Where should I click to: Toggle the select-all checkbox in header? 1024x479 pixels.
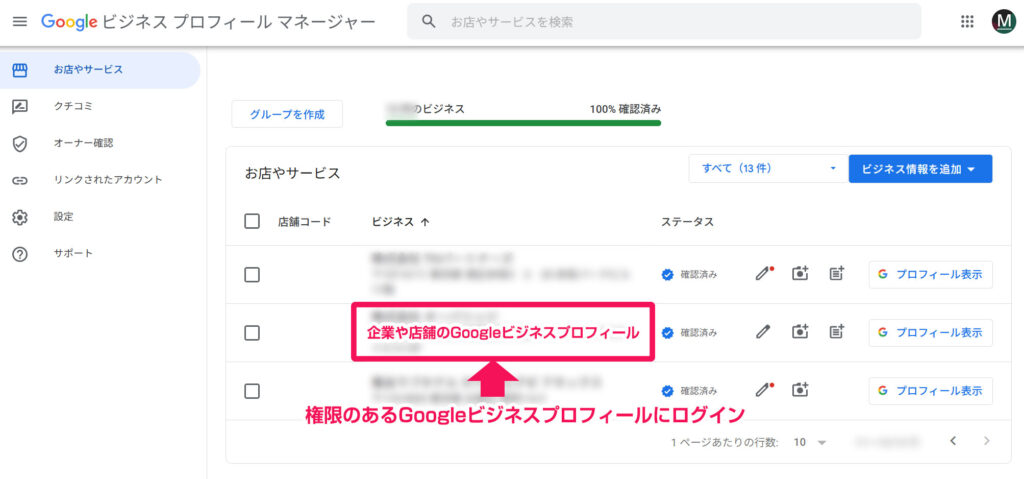click(252, 221)
